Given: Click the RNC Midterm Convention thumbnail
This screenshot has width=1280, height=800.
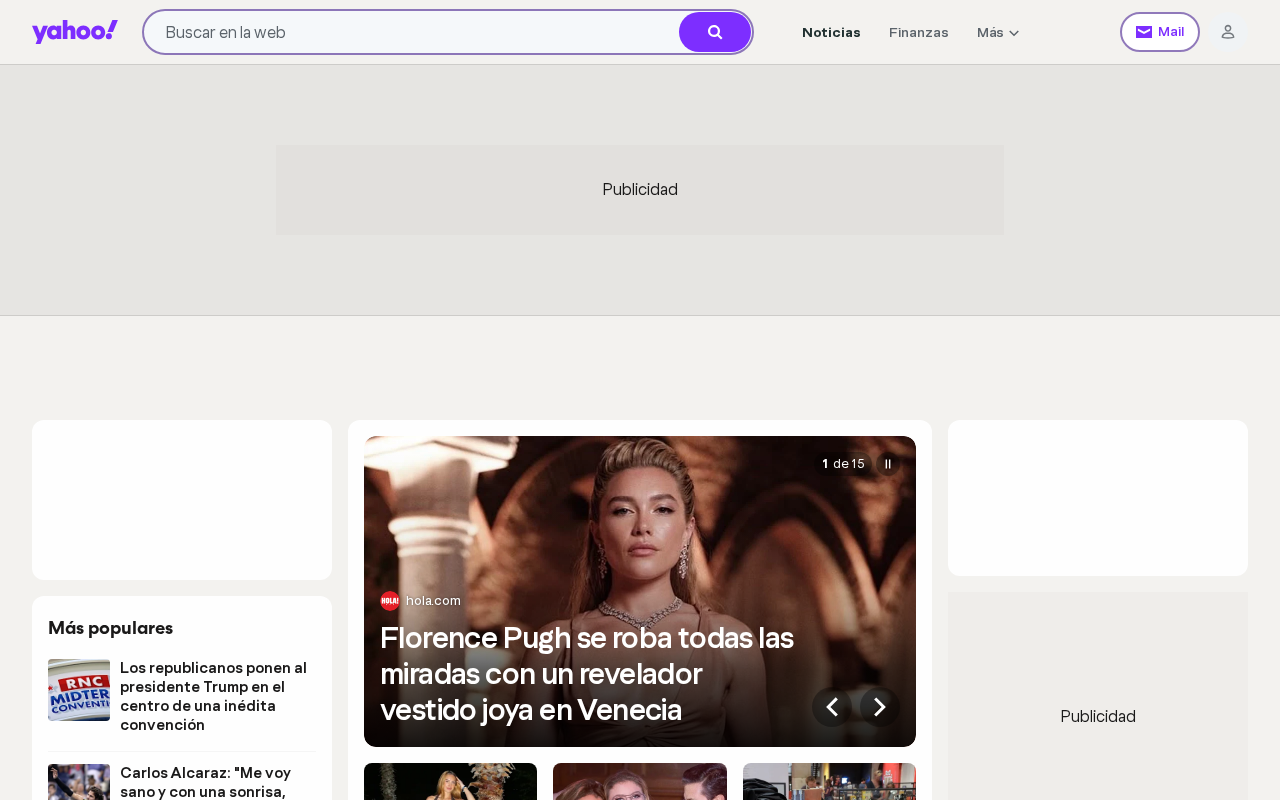Looking at the screenshot, I should [x=79, y=690].
